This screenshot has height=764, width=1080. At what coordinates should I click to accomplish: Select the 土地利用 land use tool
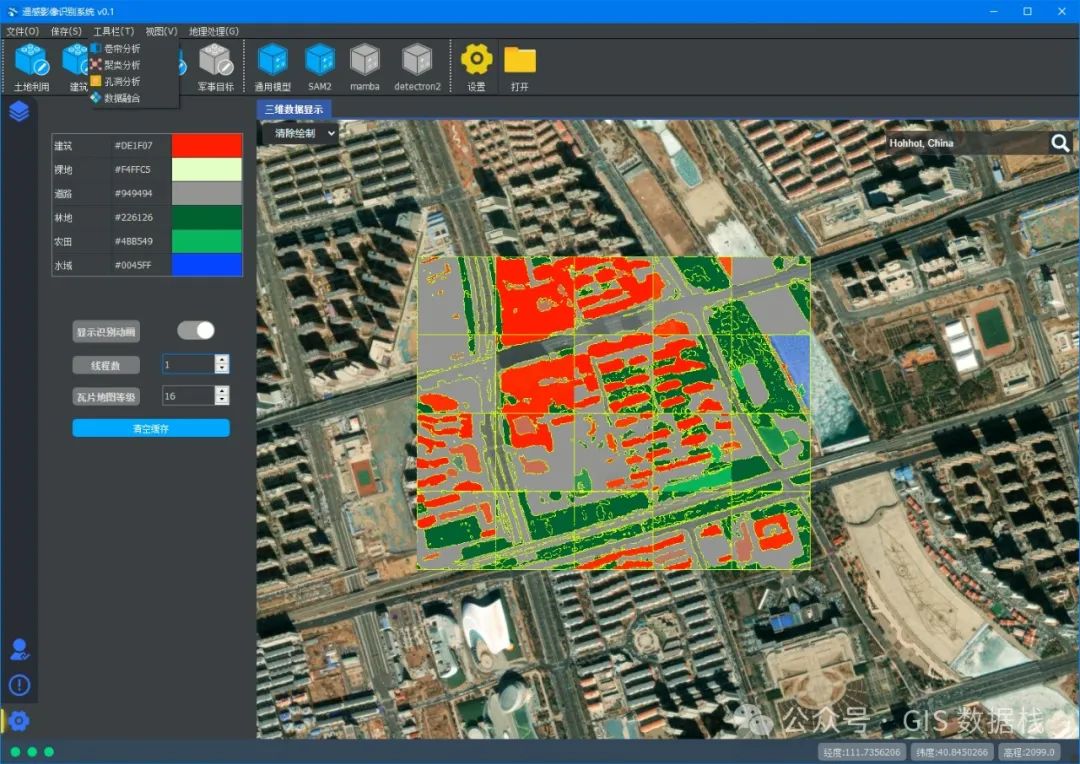(x=32, y=67)
